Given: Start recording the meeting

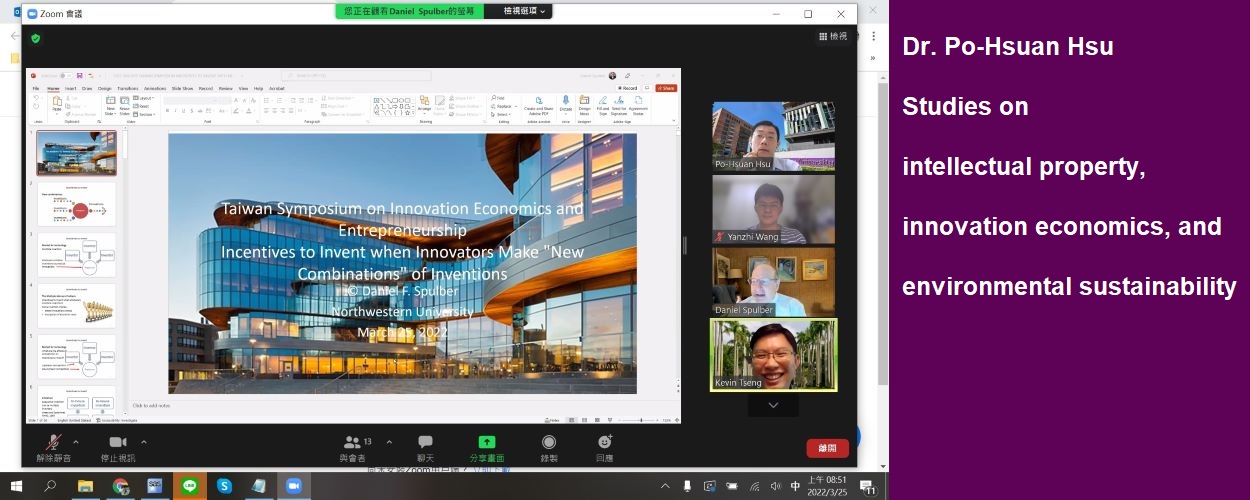Looking at the screenshot, I should point(548,442).
